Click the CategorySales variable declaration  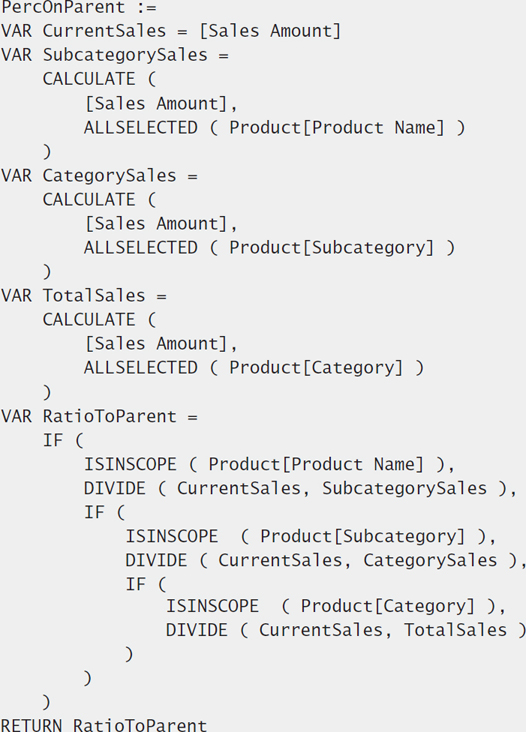[99, 176]
